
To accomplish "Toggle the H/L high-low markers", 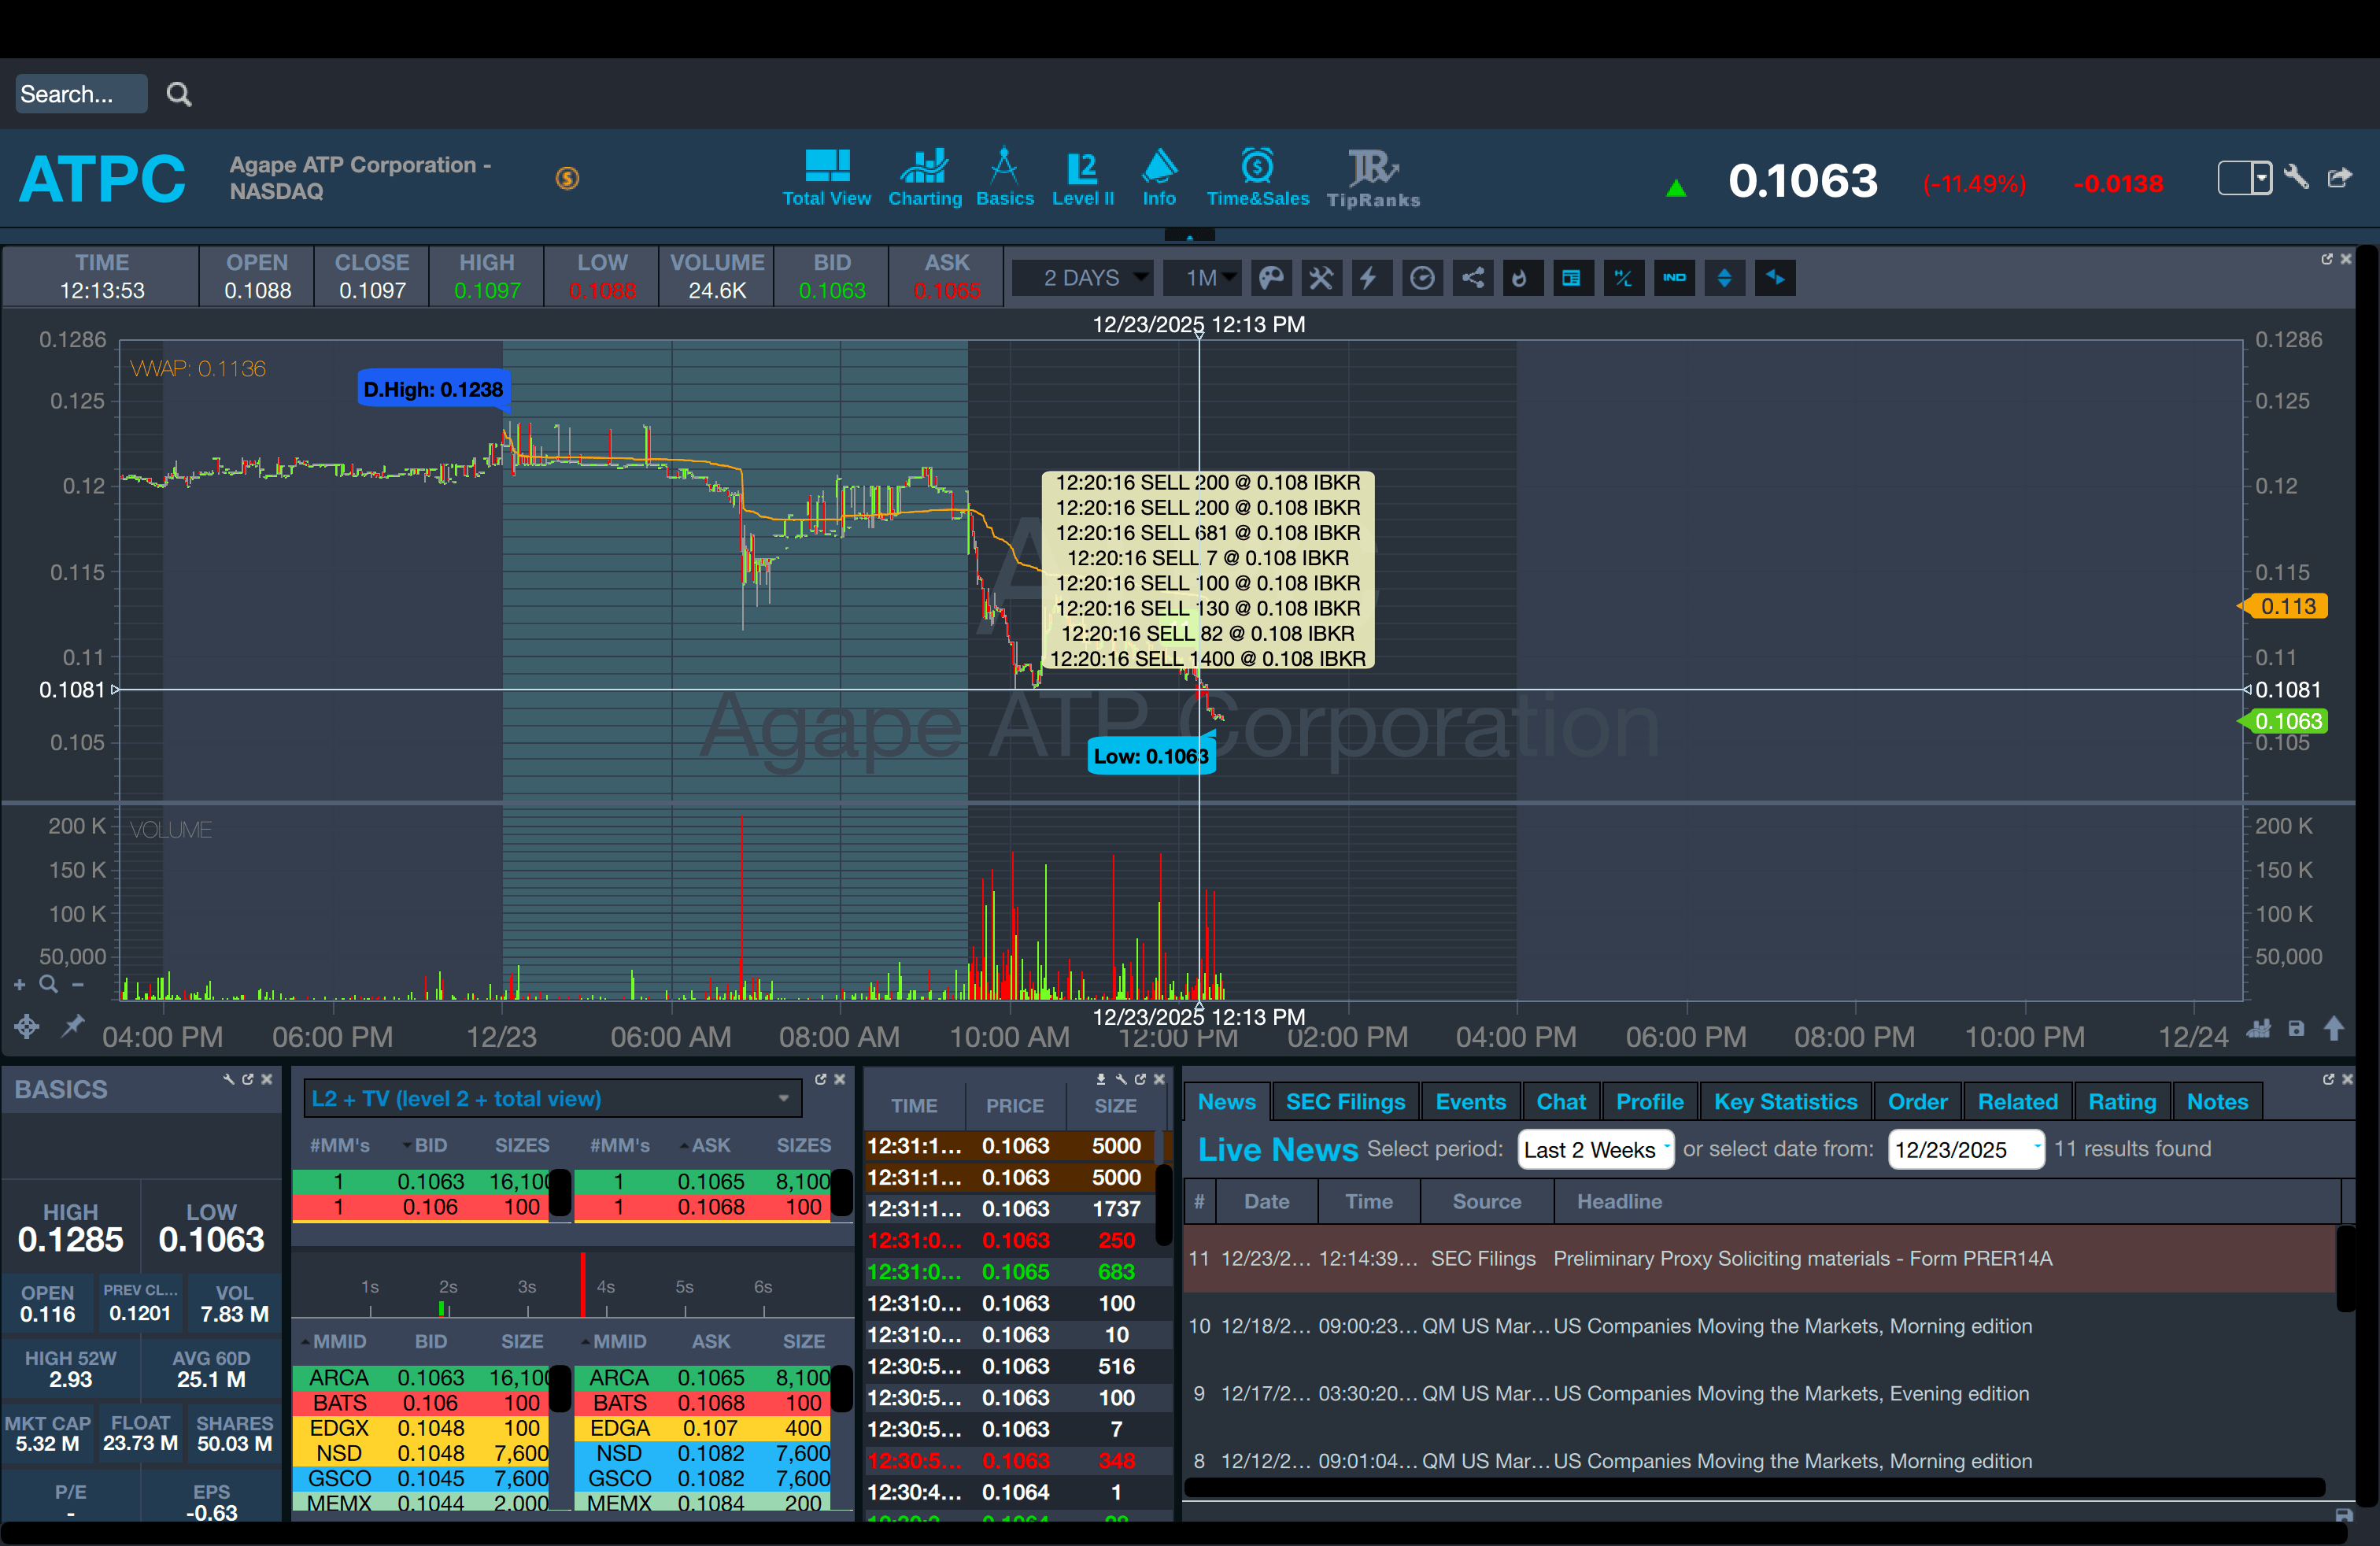I will click(1622, 278).
